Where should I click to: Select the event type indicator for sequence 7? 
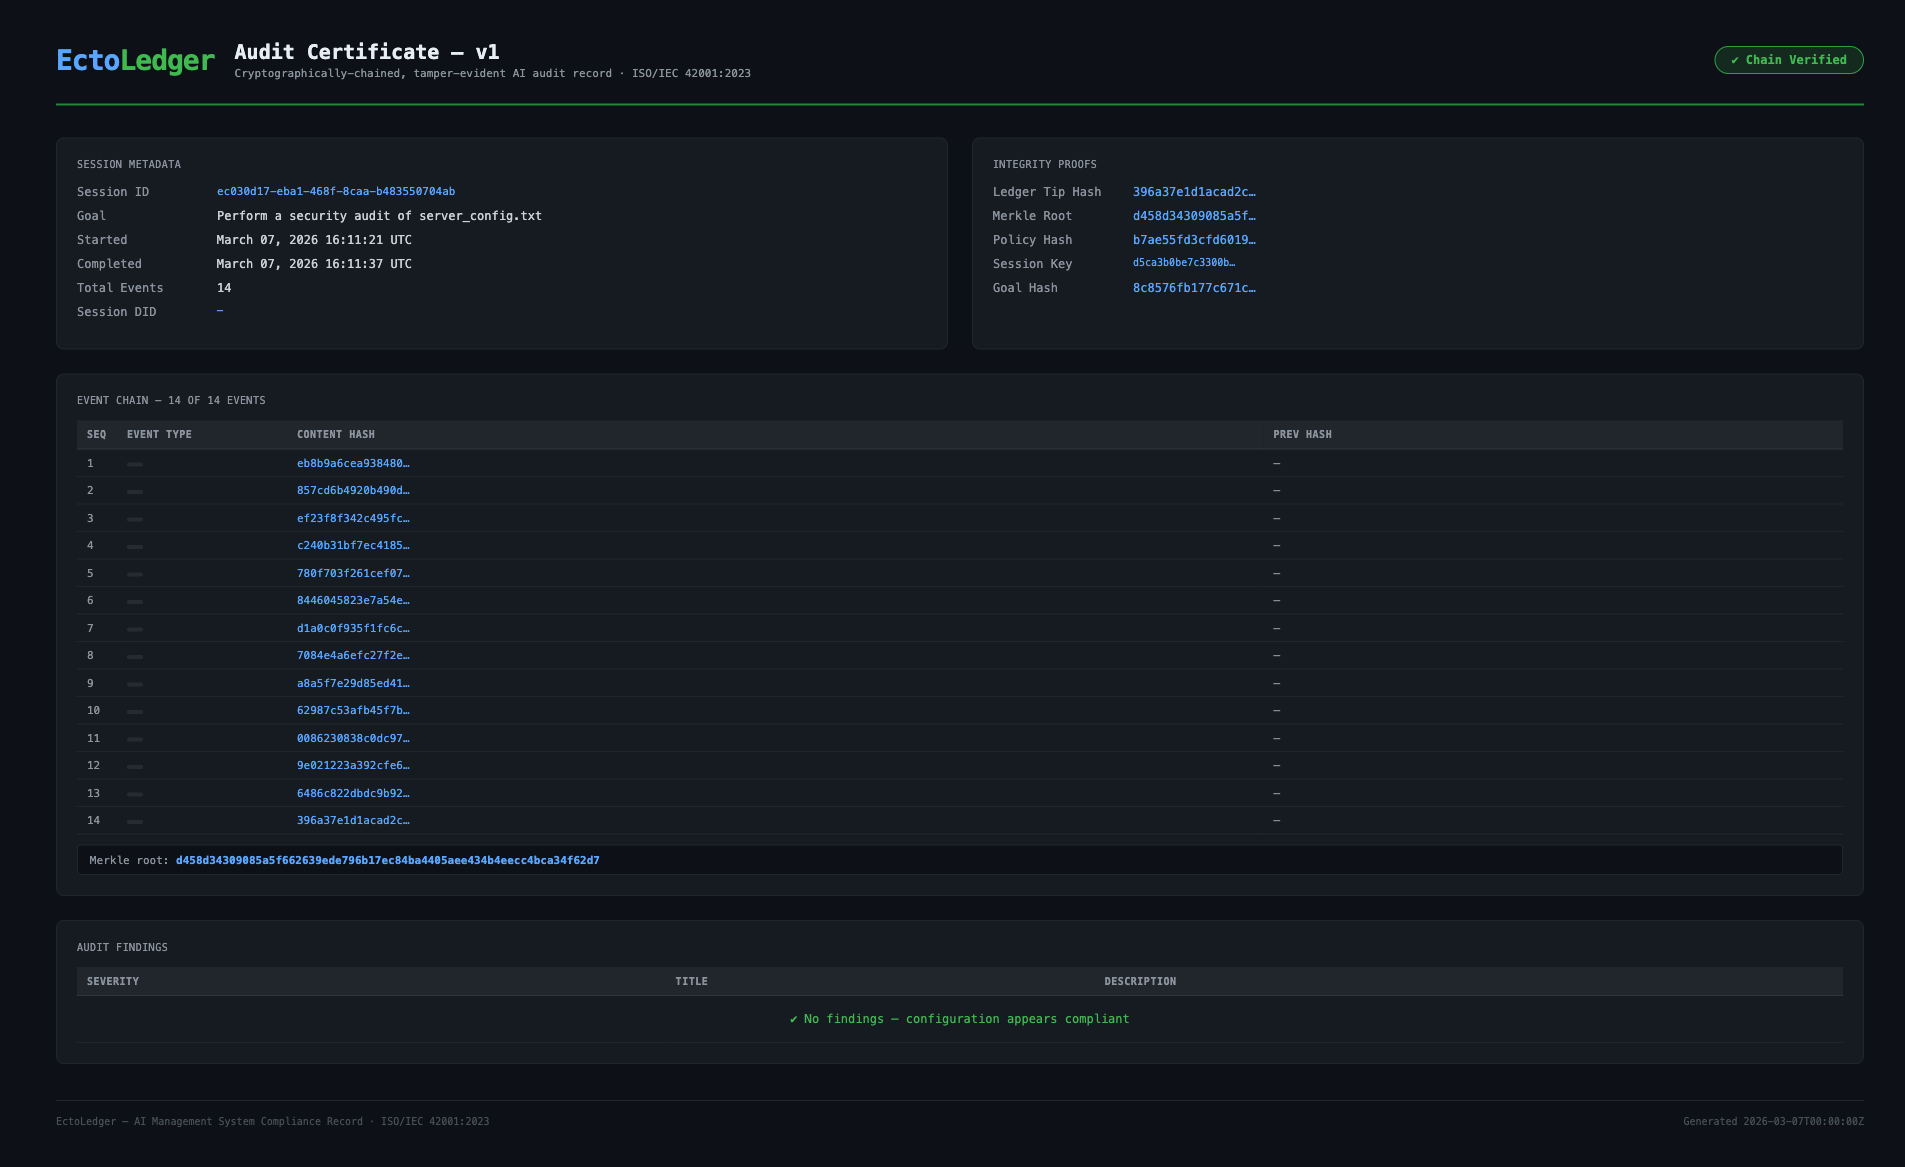(x=135, y=628)
